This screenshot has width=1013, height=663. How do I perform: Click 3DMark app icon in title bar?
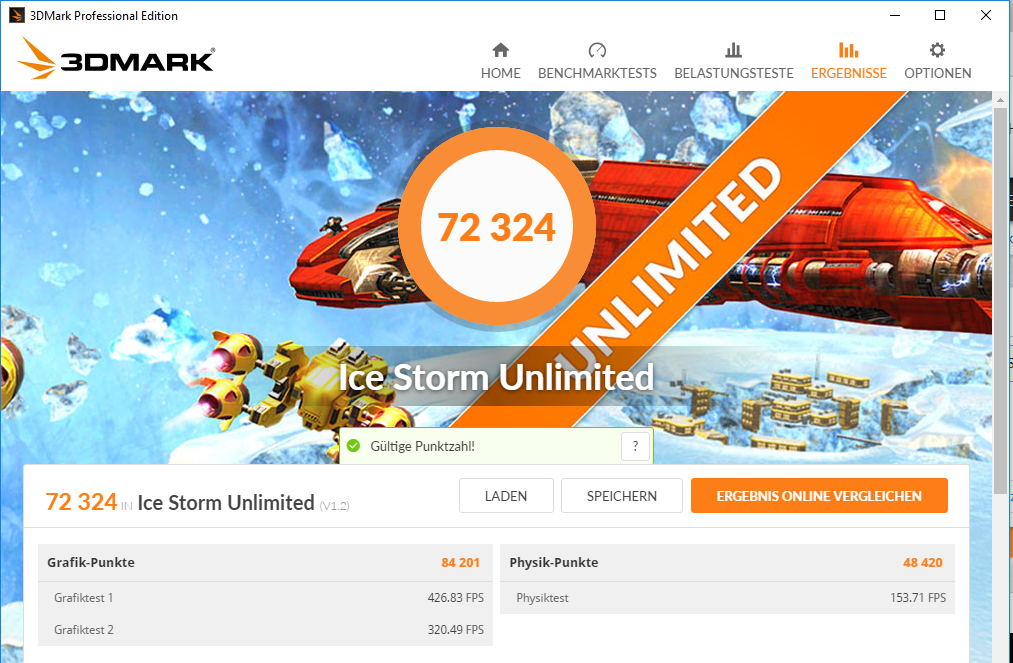click(17, 16)
